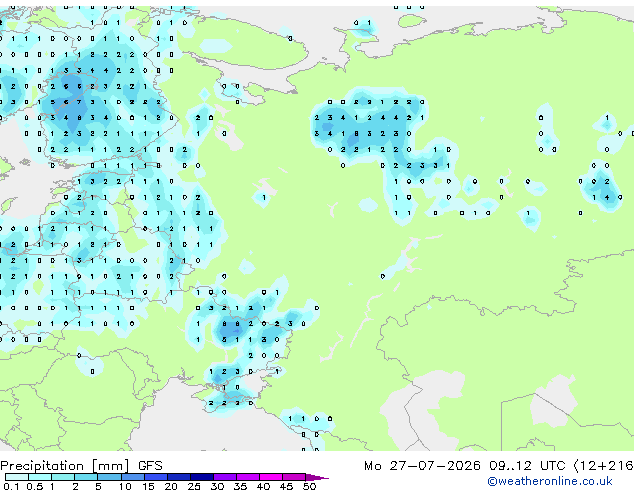Click the 45–50 mm legend swatch

point(294,477)
